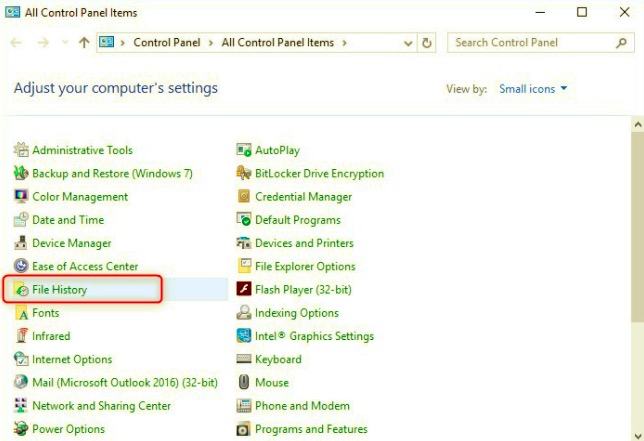Click the Fonts folder icon
The image size is (644, 441).
point(21,313)
